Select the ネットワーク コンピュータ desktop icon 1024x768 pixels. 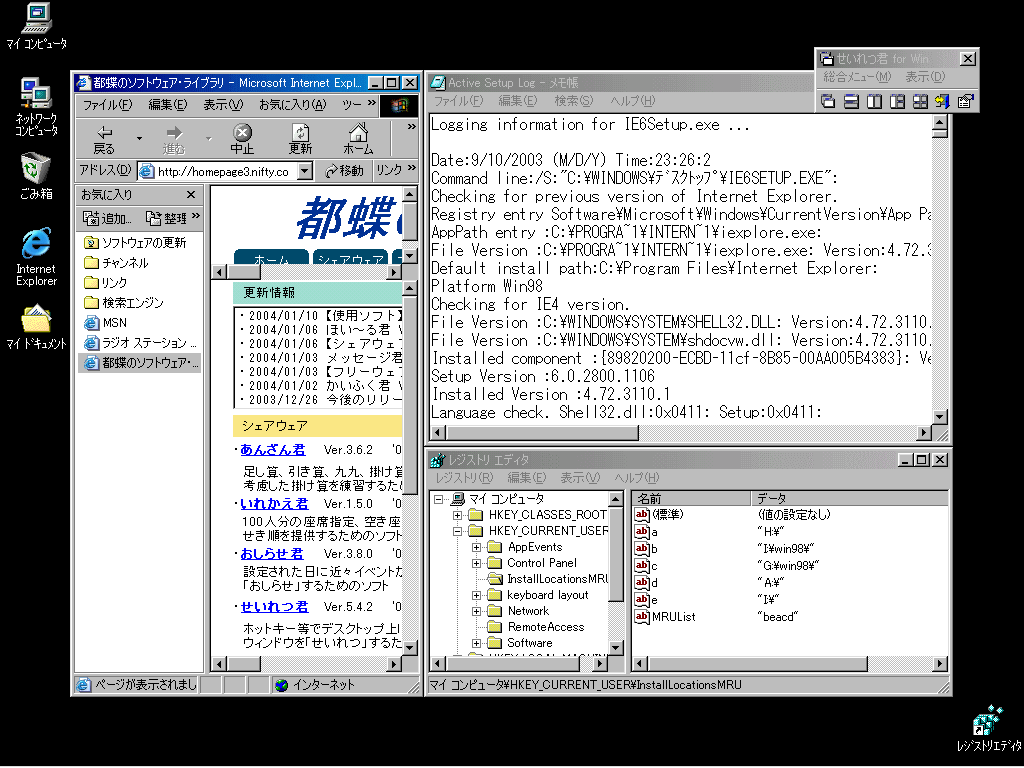37,106
